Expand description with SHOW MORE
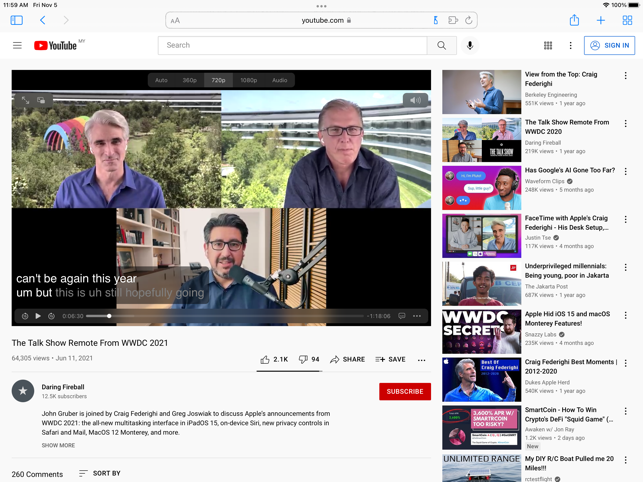Image resolution: width=643 pixels, height=482 pixels. click(x=58, y=445)
